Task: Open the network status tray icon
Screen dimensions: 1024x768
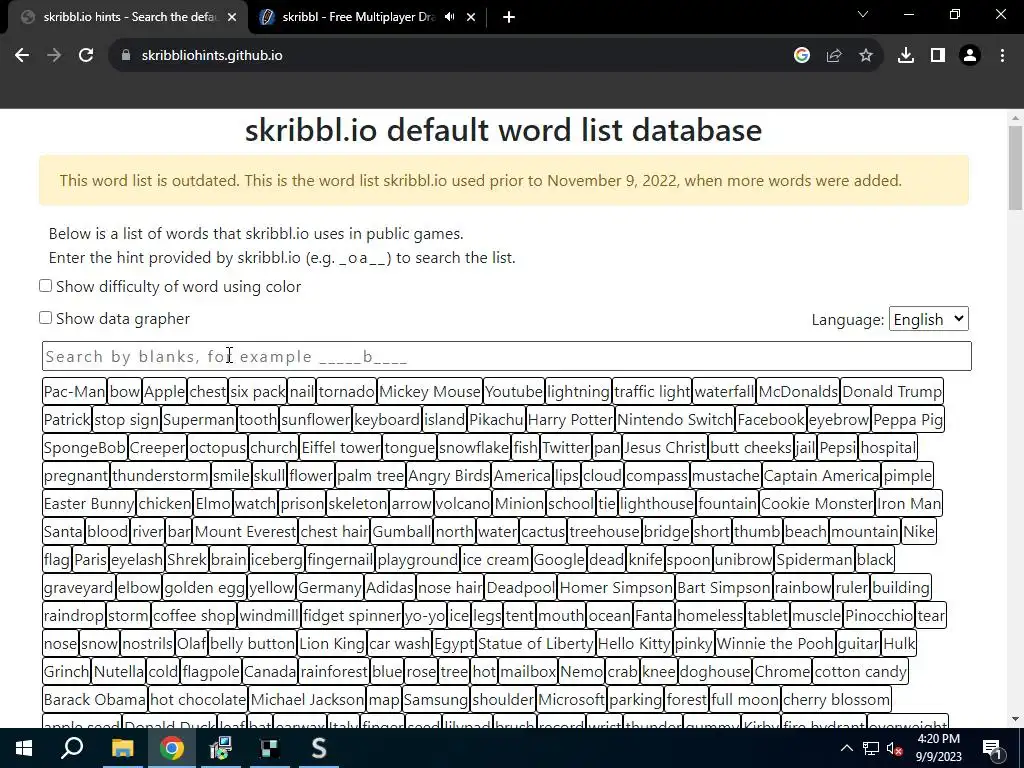Action: click(871, 748)
